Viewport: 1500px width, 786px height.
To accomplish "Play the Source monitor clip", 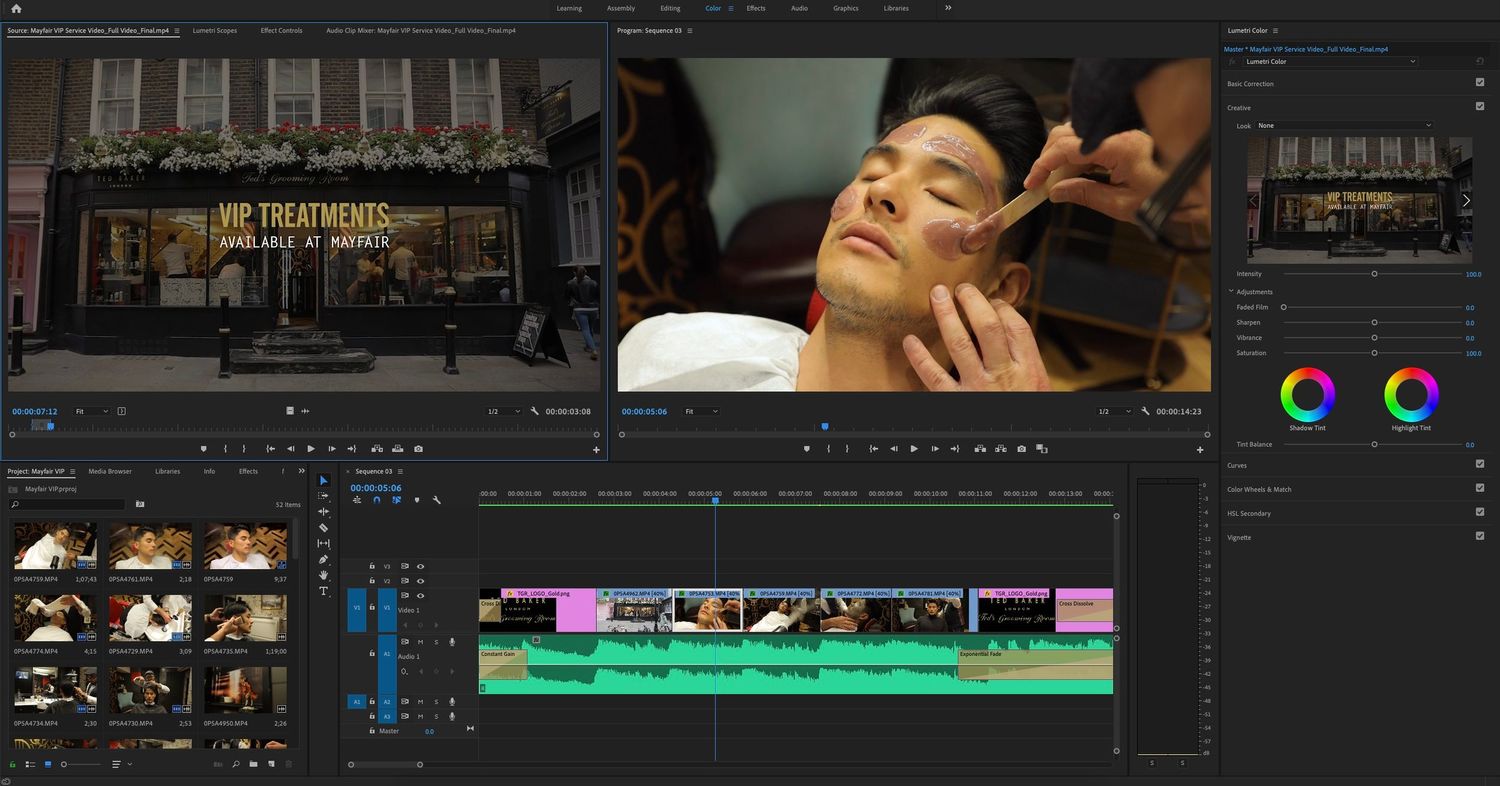I will point(311,449).
